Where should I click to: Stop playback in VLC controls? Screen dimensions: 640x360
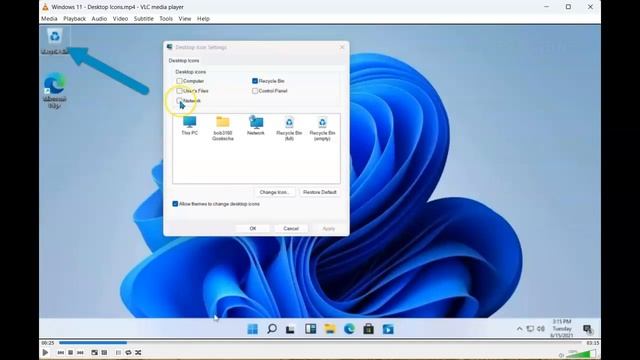(71, 353)
